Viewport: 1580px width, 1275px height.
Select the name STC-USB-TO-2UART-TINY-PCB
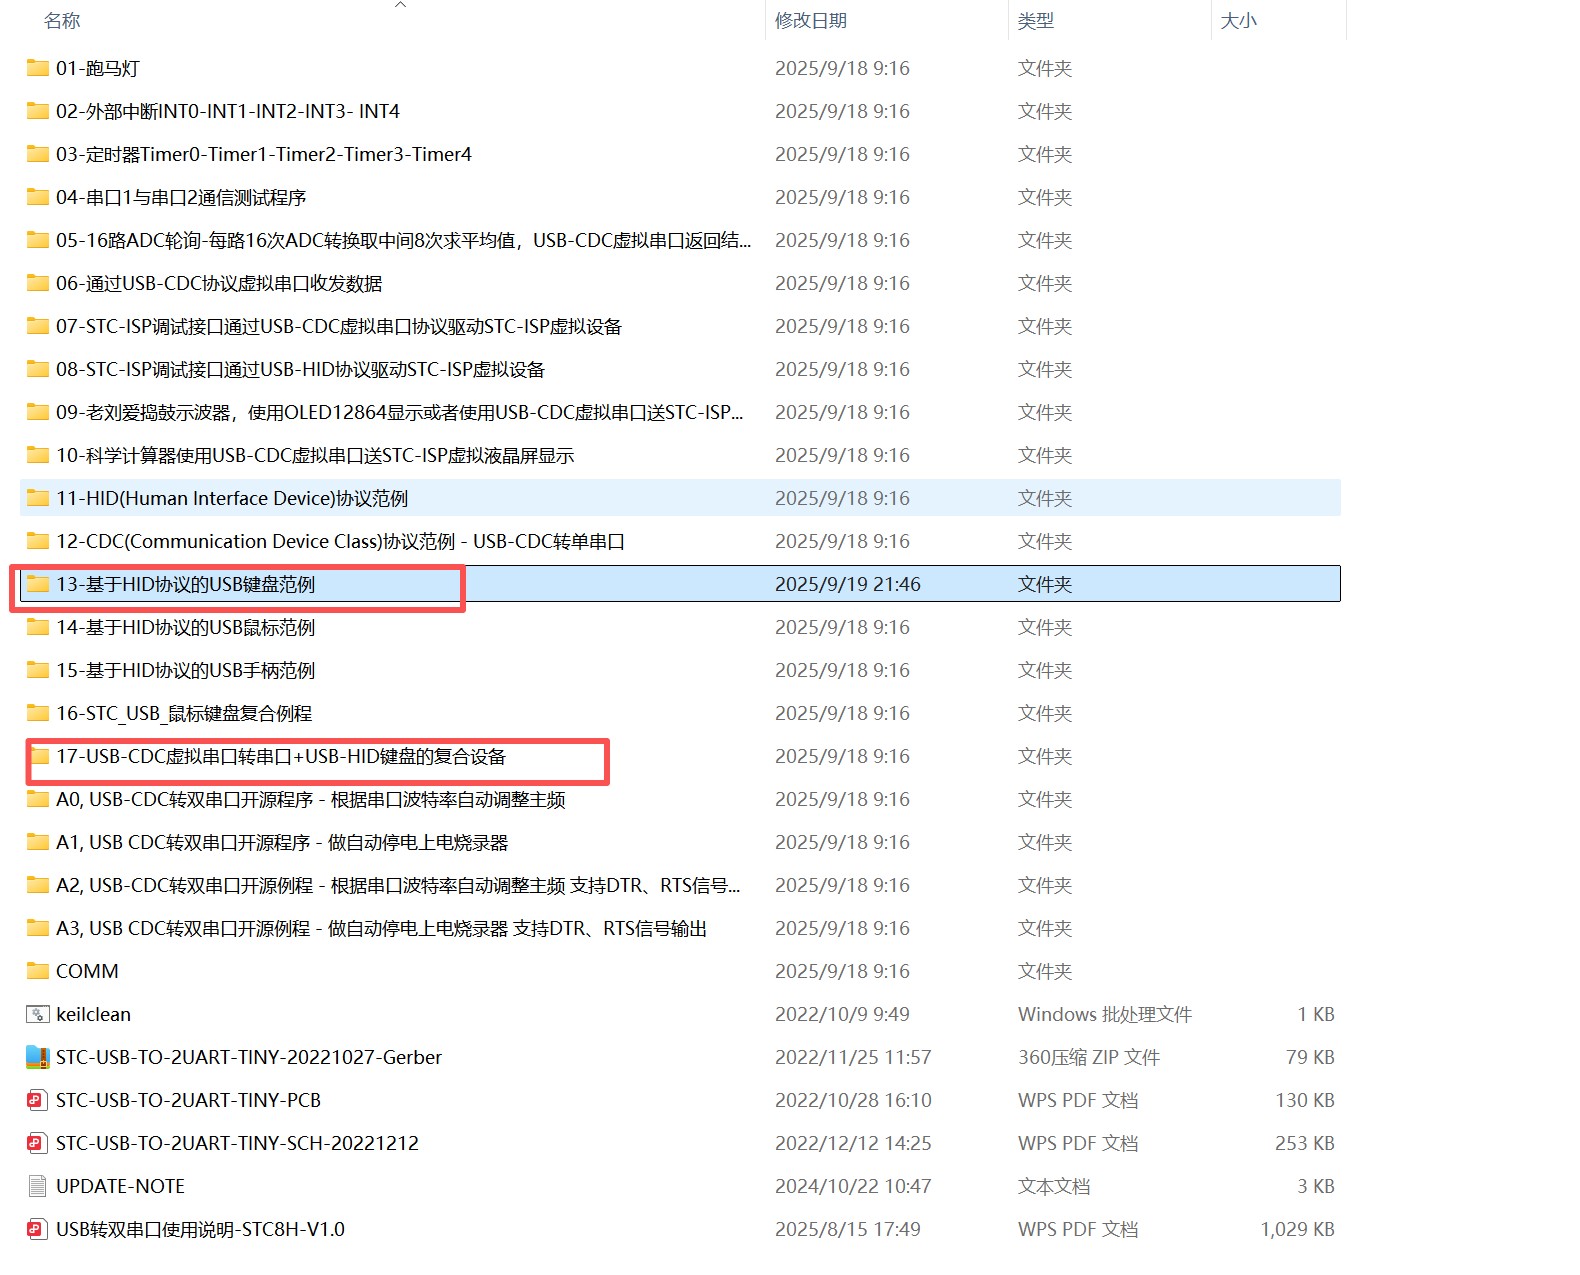coord(188,1100)
